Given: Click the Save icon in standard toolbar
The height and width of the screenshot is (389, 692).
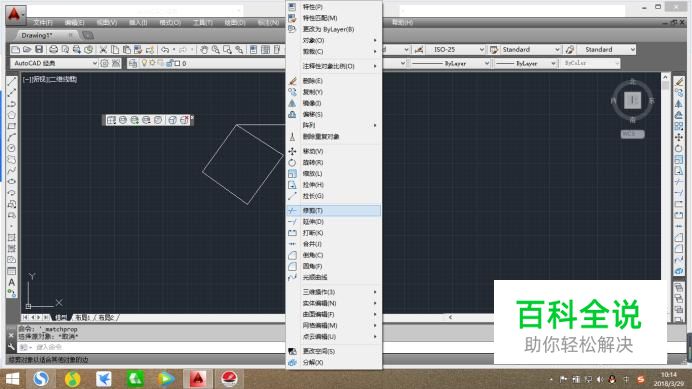Looking at the screenshot, I should click(39, 49).
